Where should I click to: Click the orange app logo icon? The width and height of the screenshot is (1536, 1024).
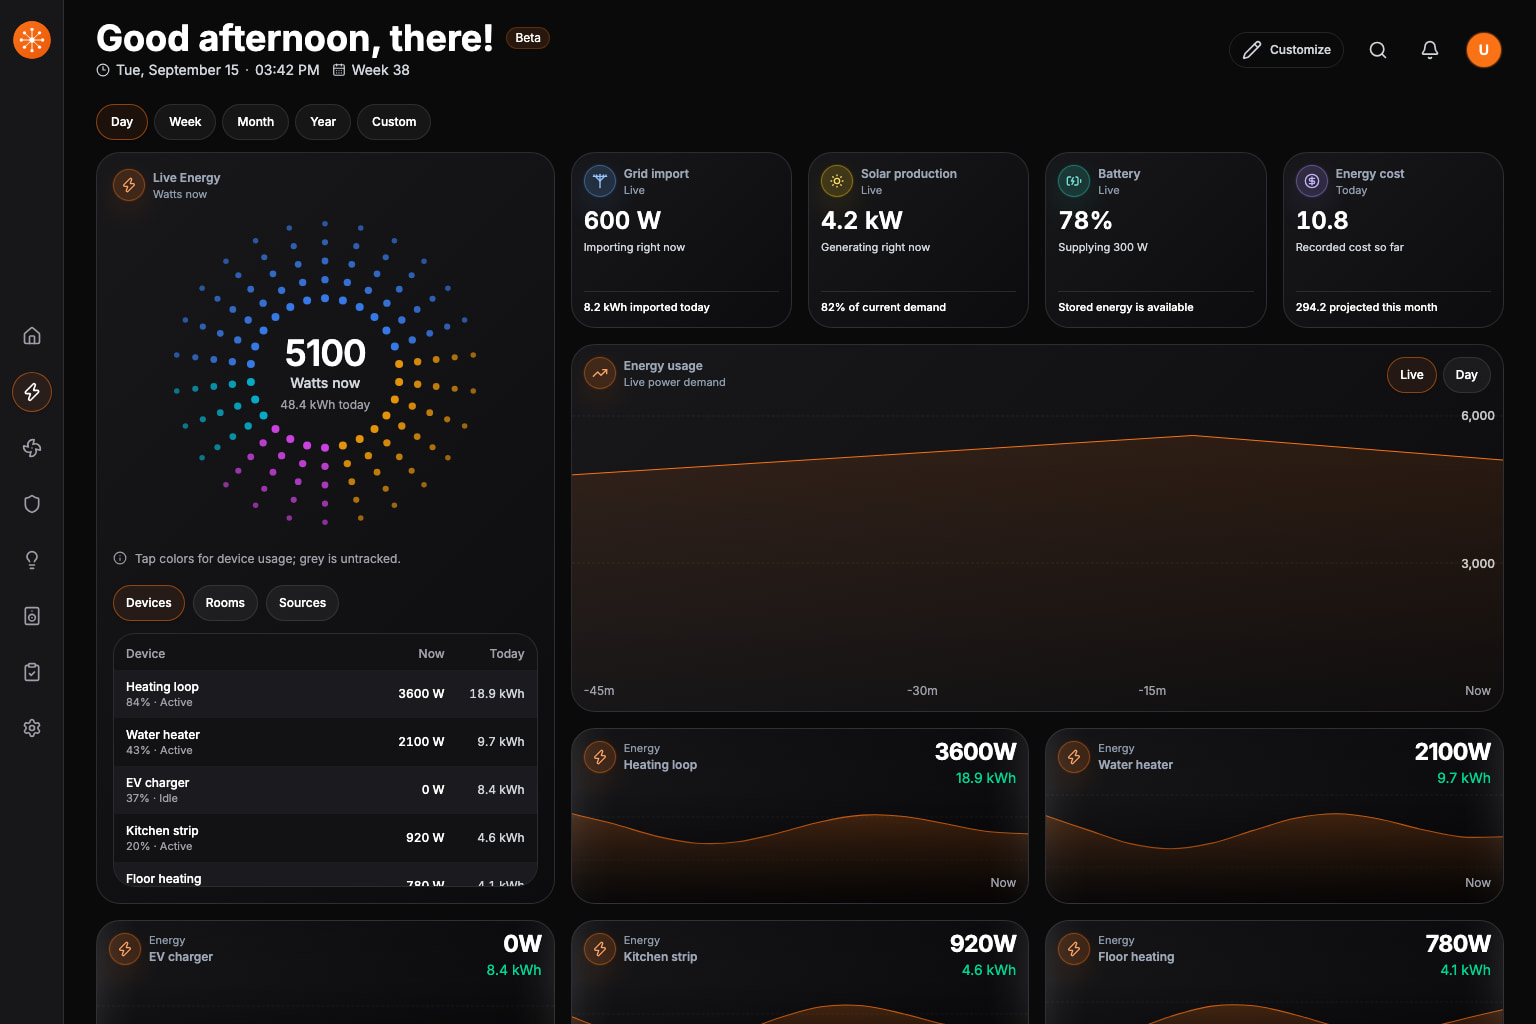32,40
